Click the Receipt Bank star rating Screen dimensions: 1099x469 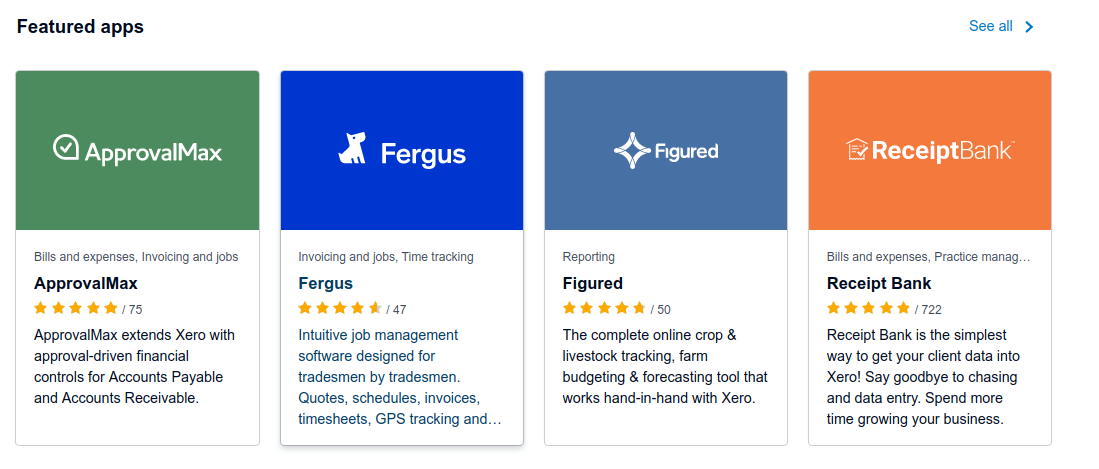point(868,308)
